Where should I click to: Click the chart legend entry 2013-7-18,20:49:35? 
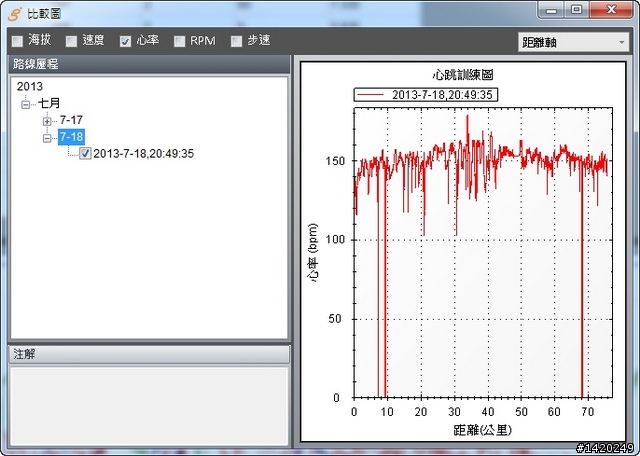426,95
